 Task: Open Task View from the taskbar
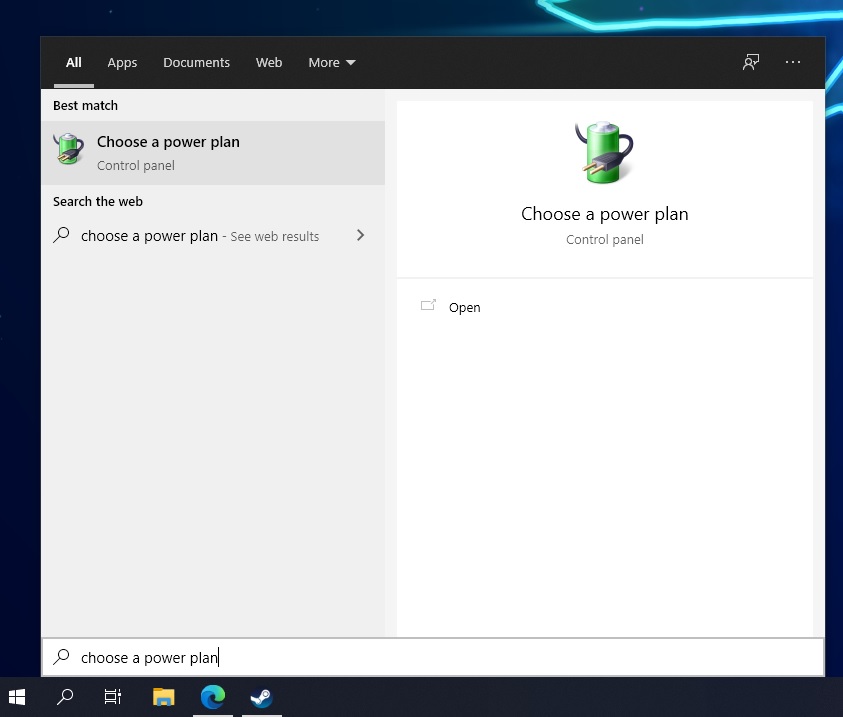[112, 697]
